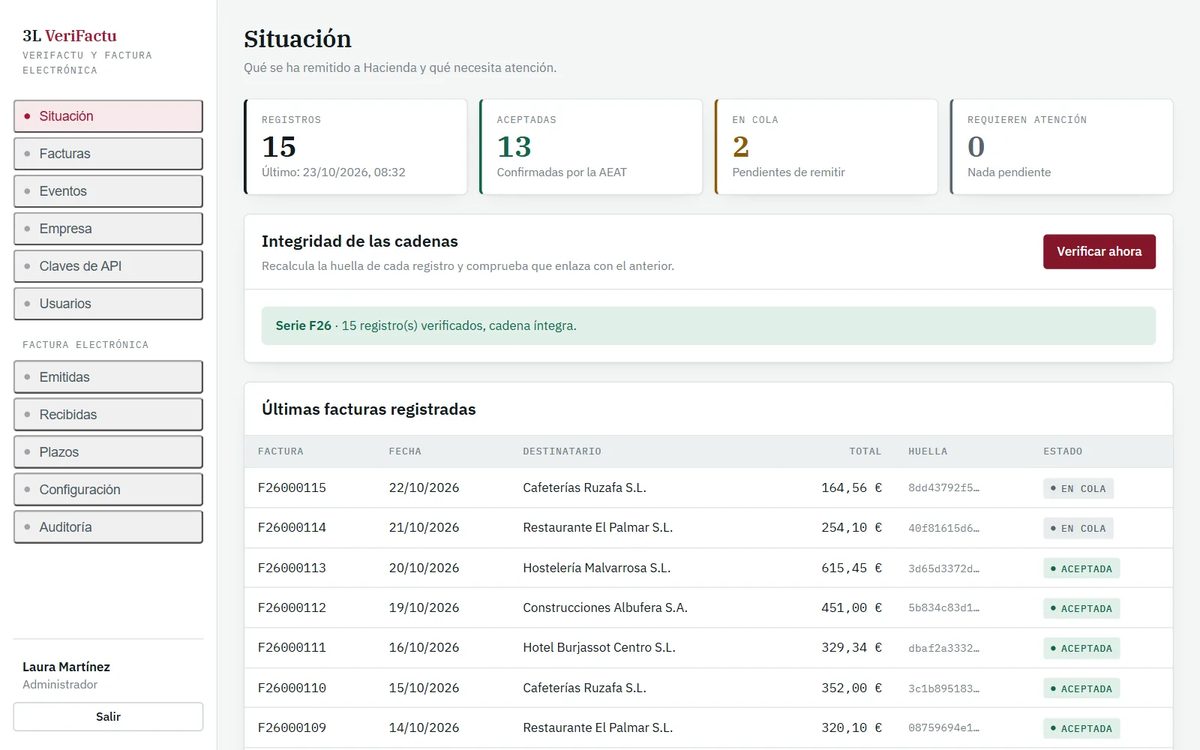Go to Facturas in the sidebar
Screen dimensions: 1200x750
pyautogui.click(x=108, y=154)
